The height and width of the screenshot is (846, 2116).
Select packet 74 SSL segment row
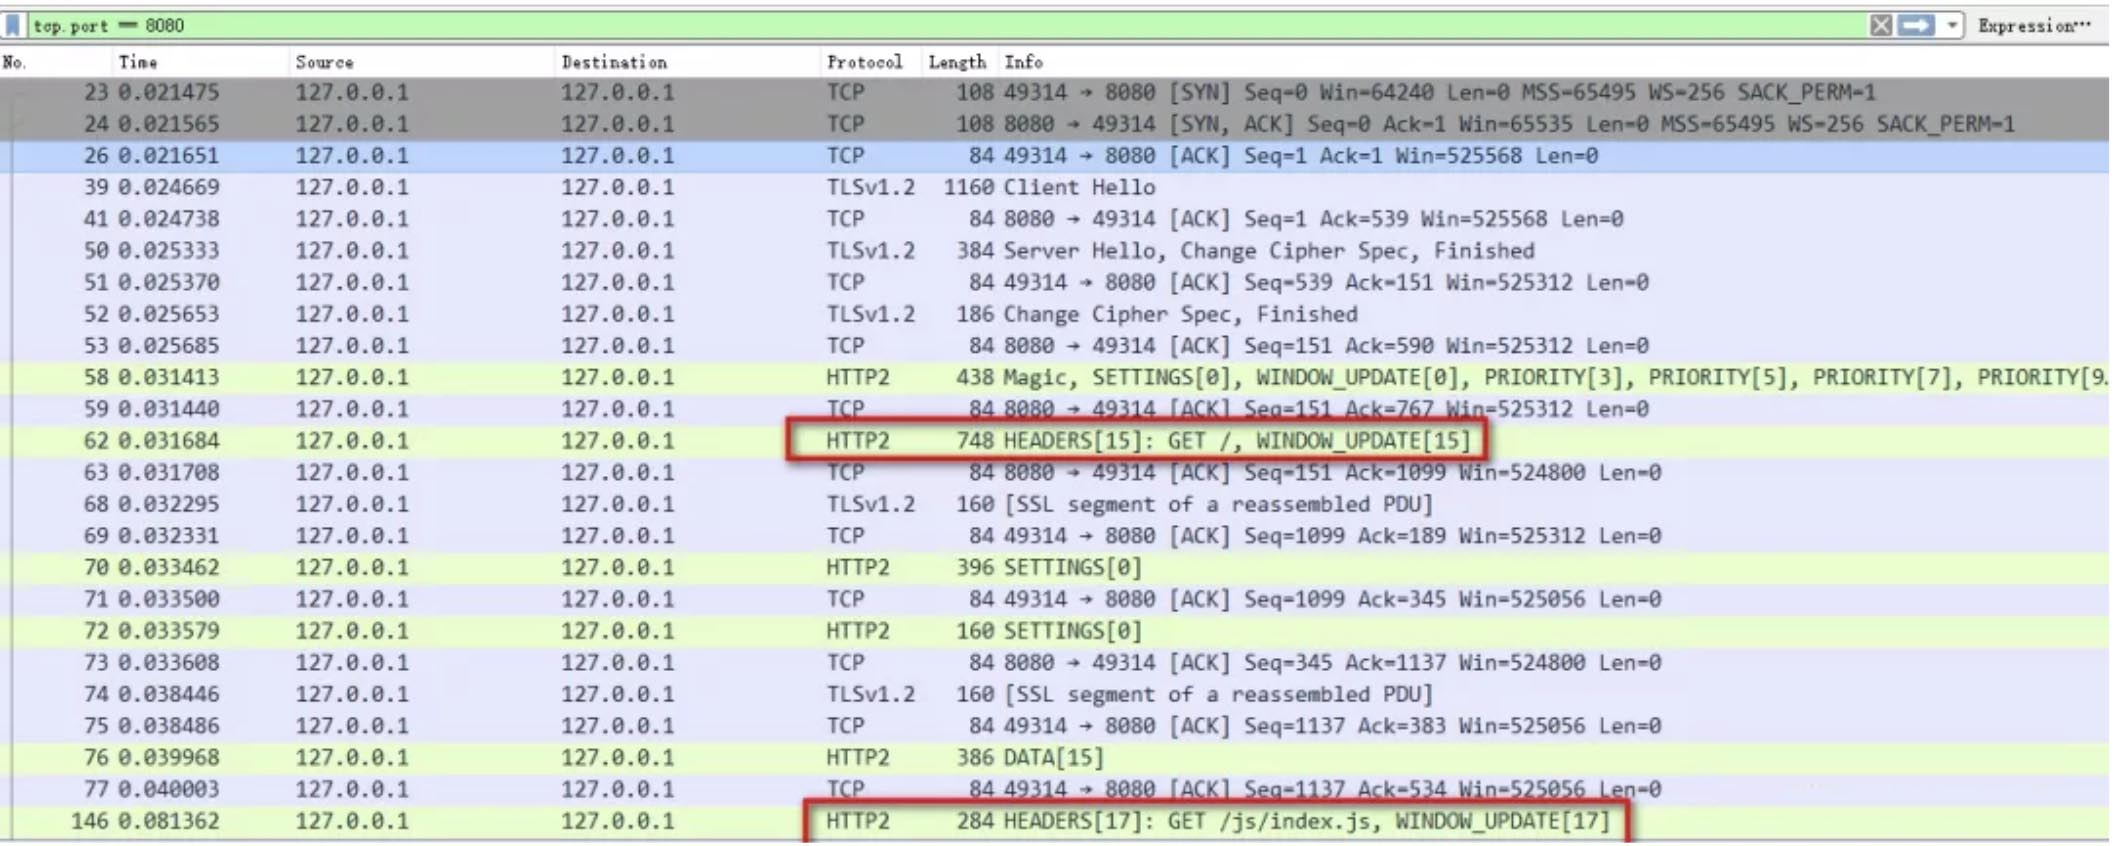pyautogui.click(x=1055, y=694)
